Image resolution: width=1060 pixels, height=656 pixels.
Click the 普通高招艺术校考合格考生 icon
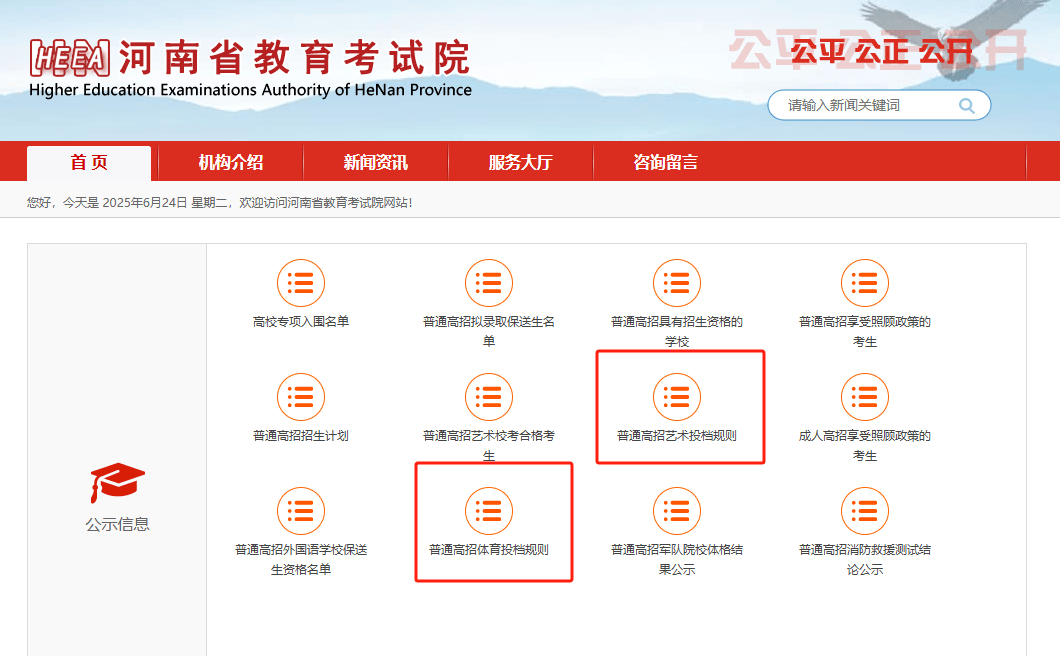pyautogui.click(x=489, y=397)
